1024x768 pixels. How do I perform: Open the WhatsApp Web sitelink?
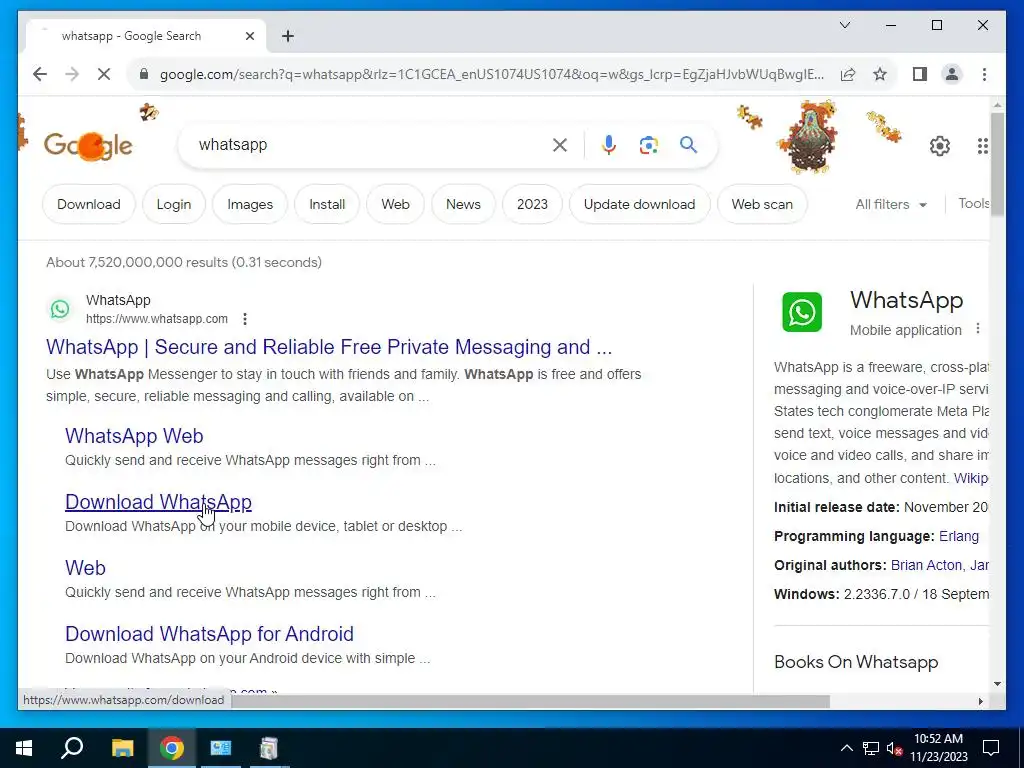[x=134, y=436]
